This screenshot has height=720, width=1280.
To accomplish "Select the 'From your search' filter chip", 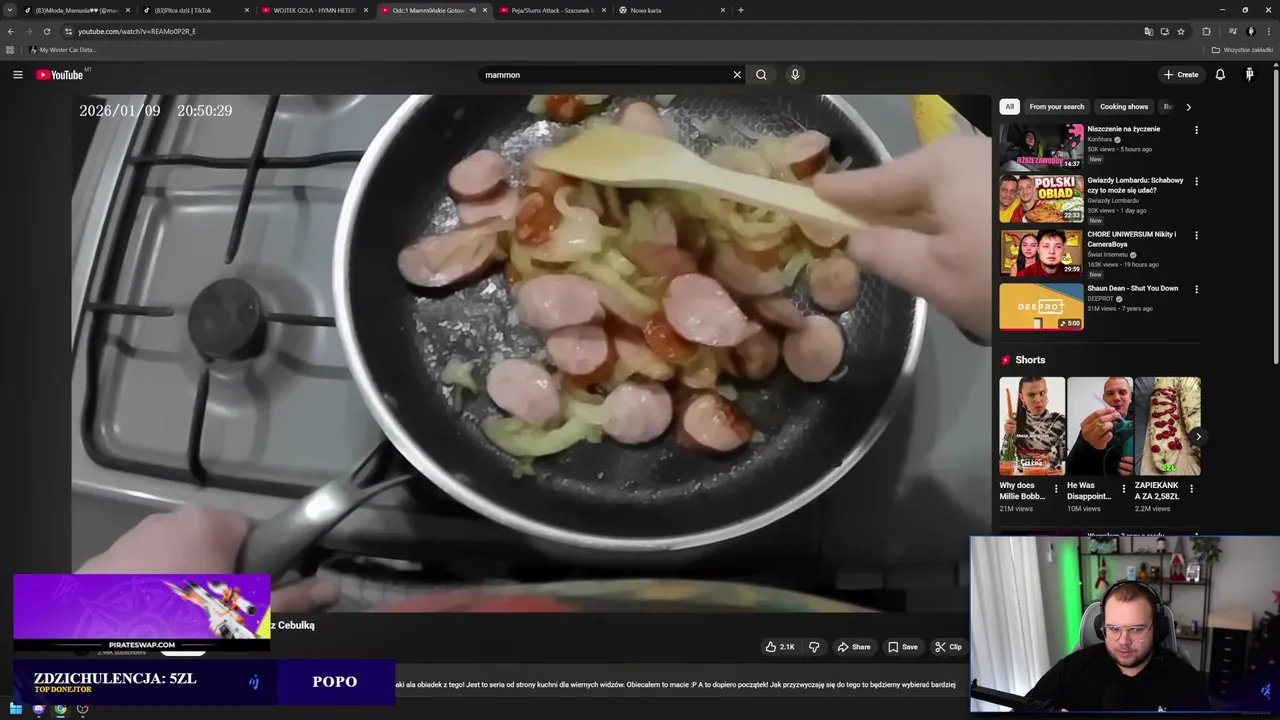I will tap(1056, 107).
